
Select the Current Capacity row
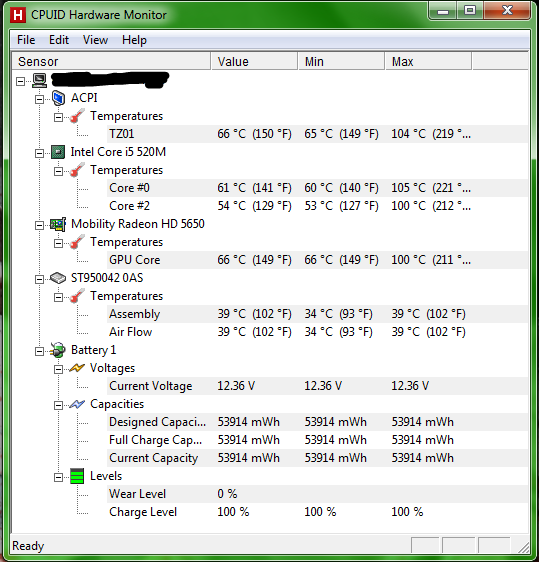pos(317,458)
